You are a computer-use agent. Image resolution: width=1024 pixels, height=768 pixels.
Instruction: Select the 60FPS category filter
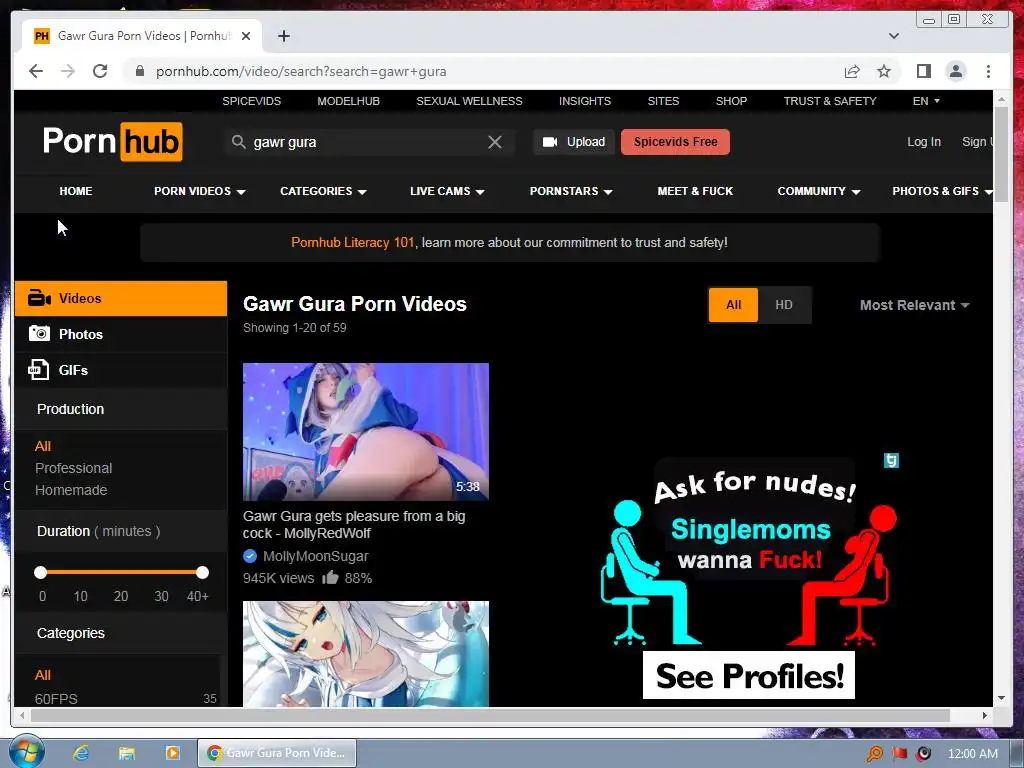pyautogui.click(x=56, y=699)
